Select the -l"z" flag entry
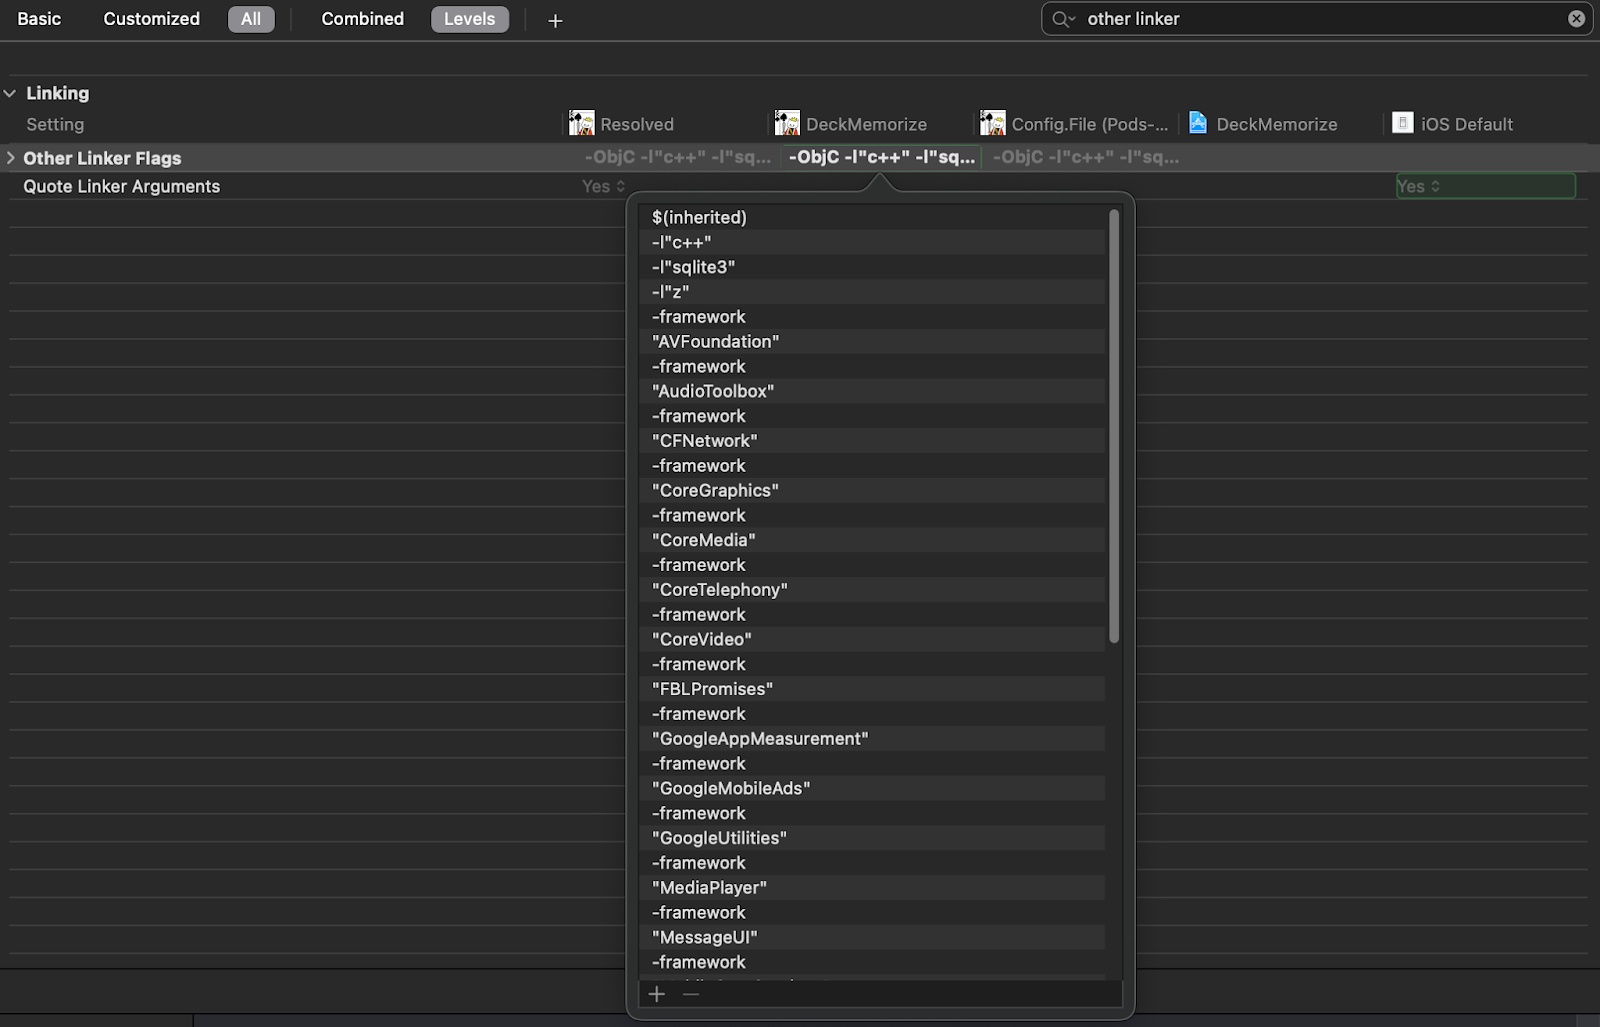 pyautogui.click(x=872, y=292)
